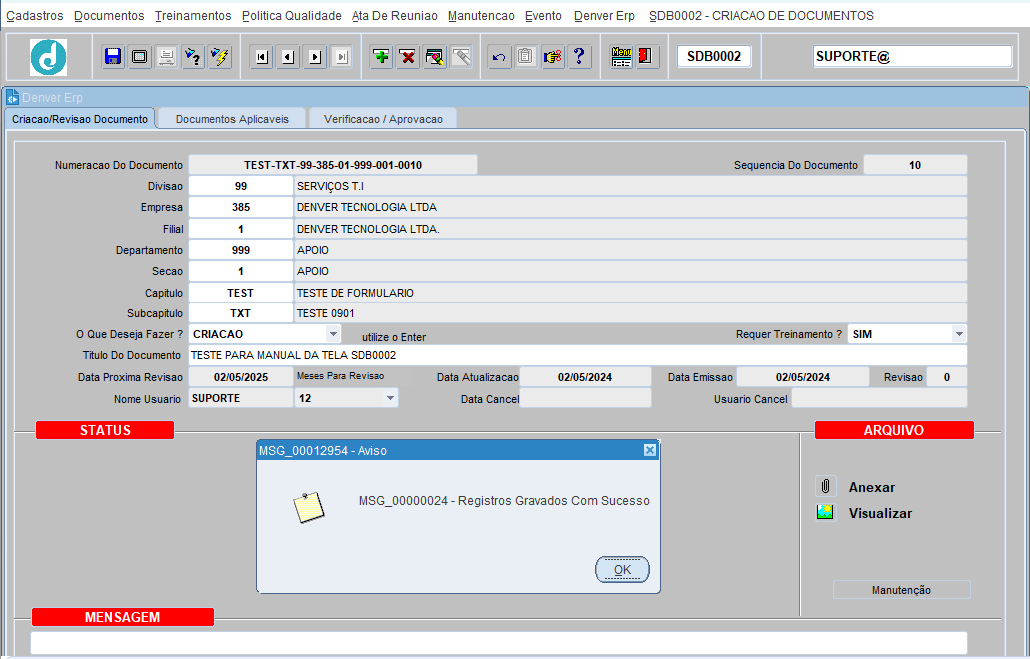This screenshot has height=659, width=1030.
Task: Click the Enter Query flashlight question icon
Action: pos(193,57)
